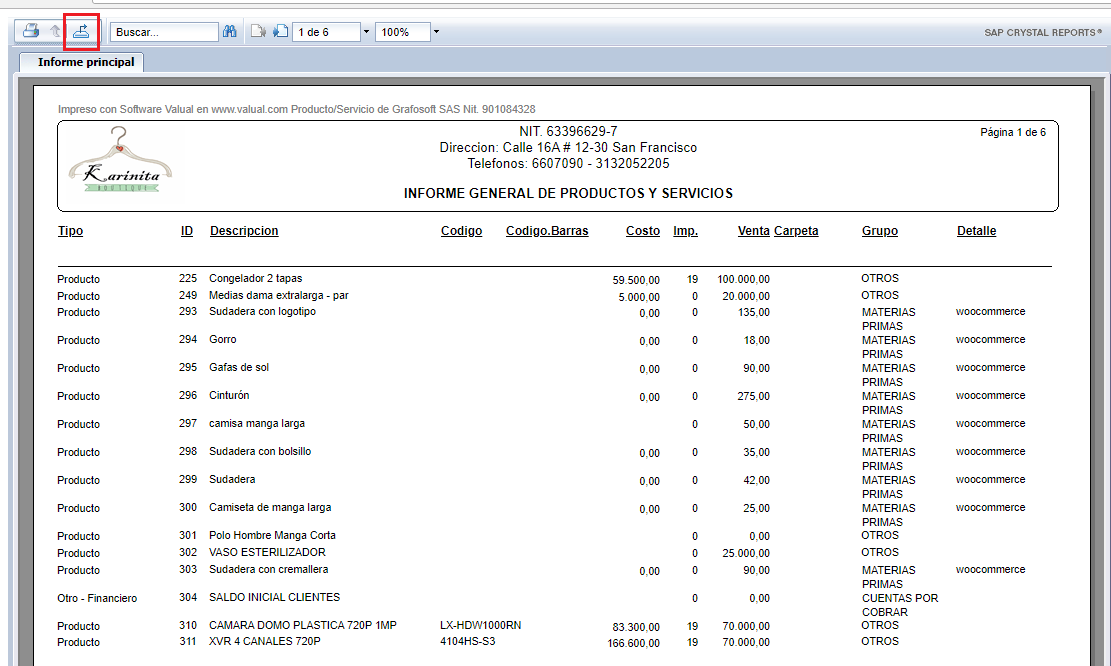1111x666 pixels.
Task: Click the Grupo column header
Action: 880,231
